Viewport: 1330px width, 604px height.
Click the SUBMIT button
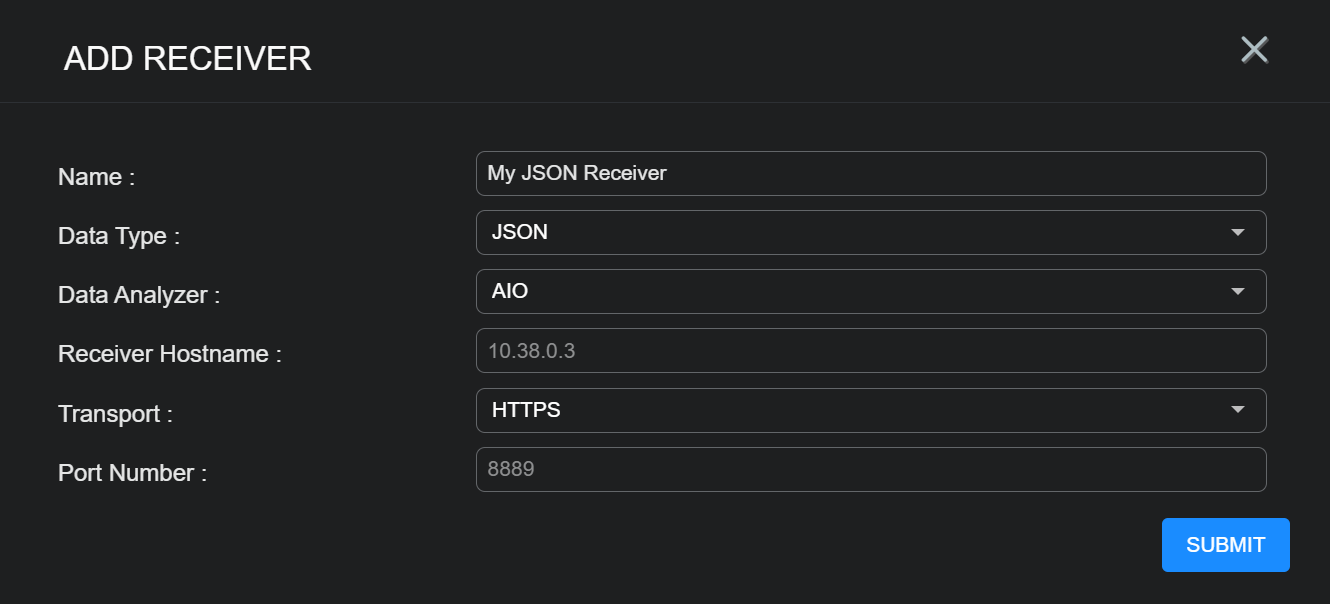(1225, 544)
